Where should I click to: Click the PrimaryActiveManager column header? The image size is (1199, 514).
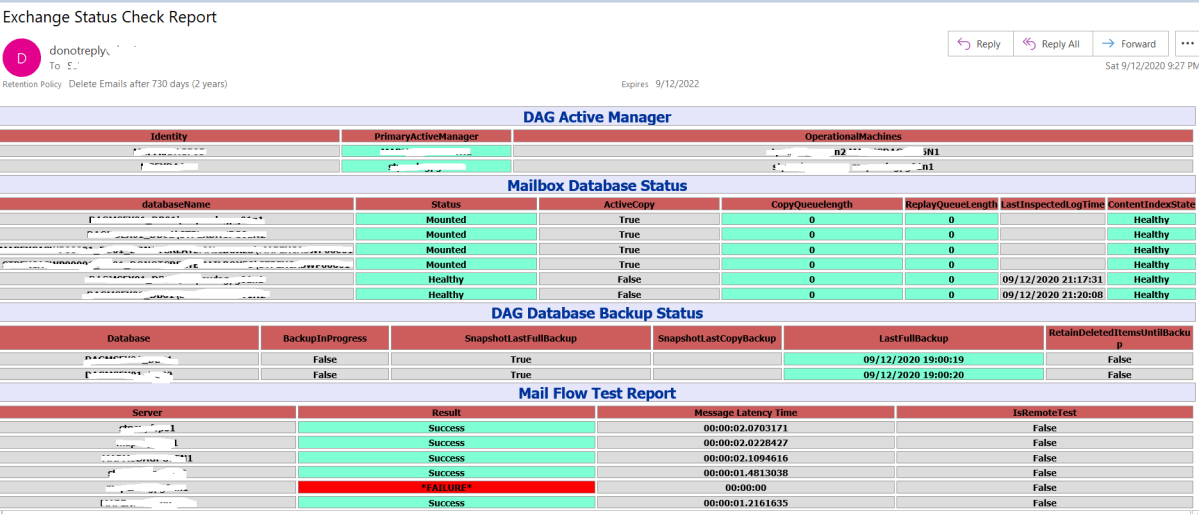[x=426, y=136]
